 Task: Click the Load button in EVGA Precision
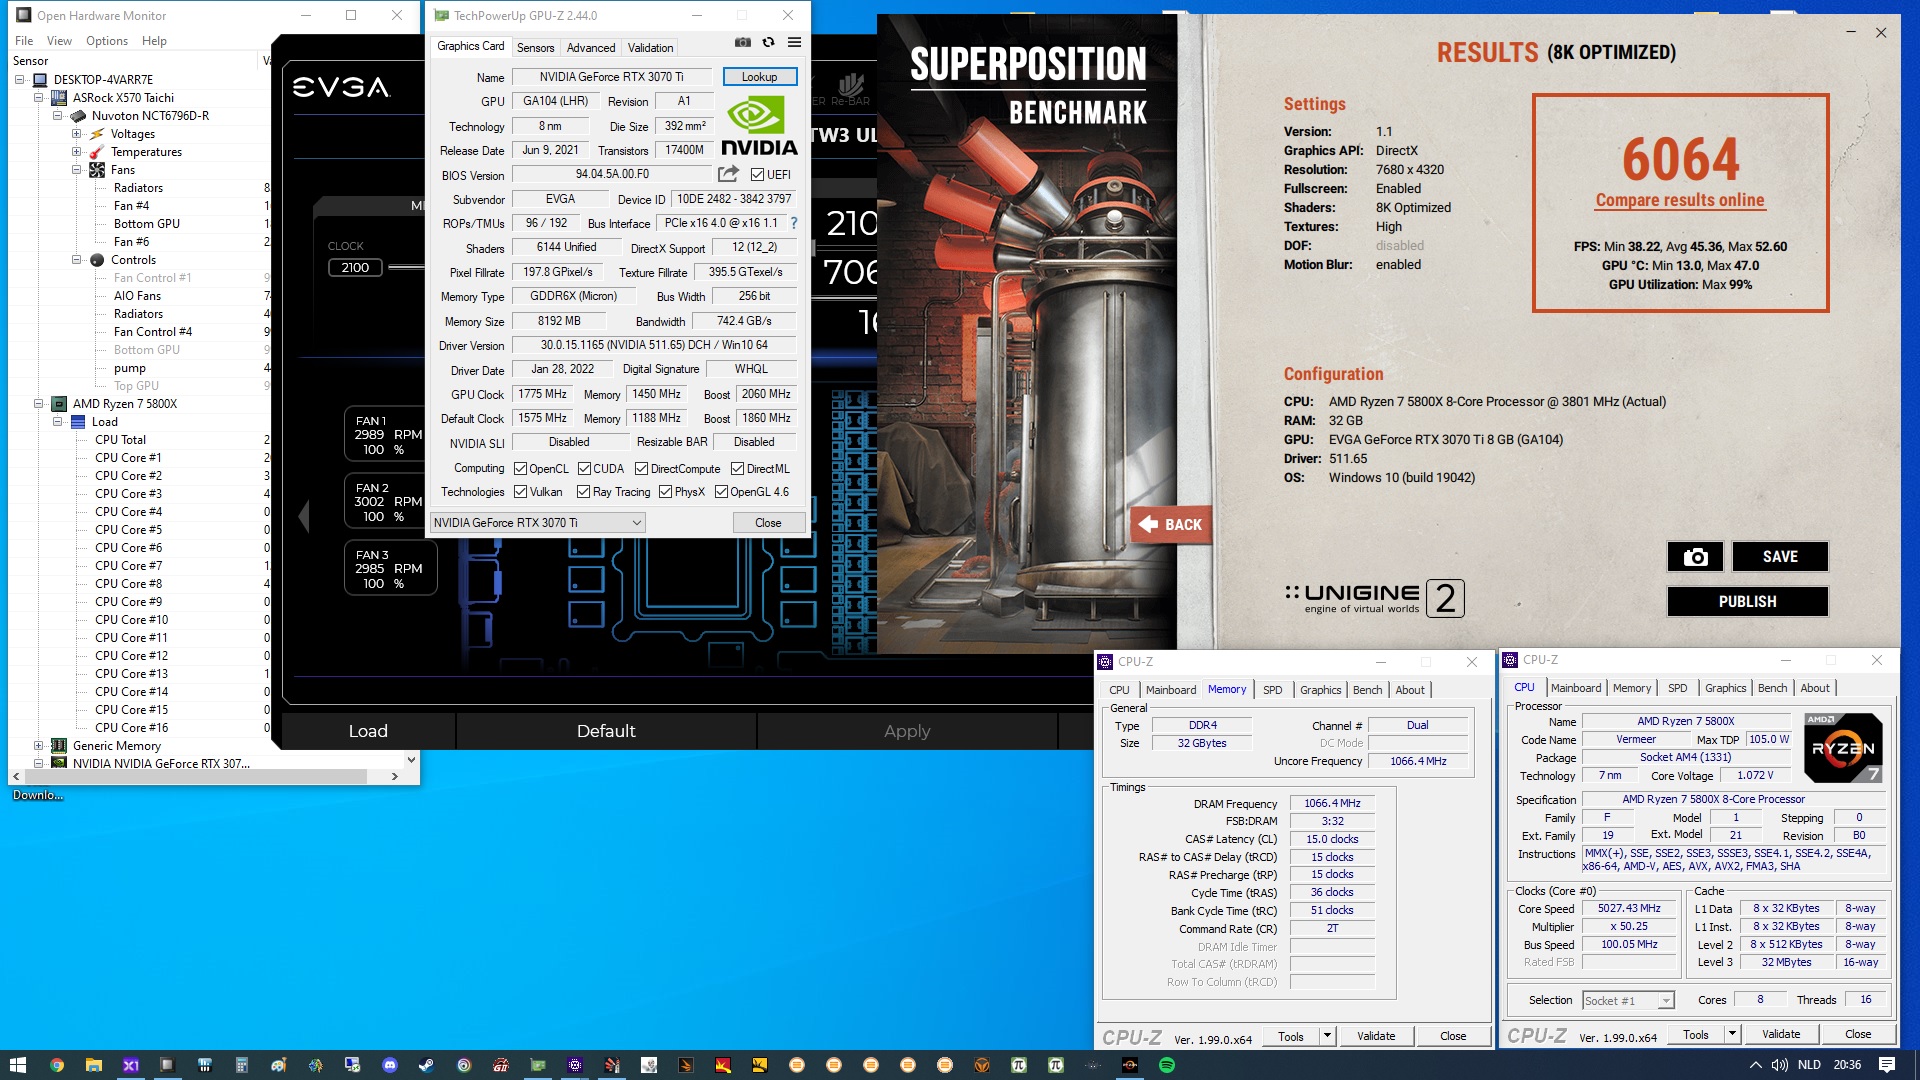[x=368, y=731]
